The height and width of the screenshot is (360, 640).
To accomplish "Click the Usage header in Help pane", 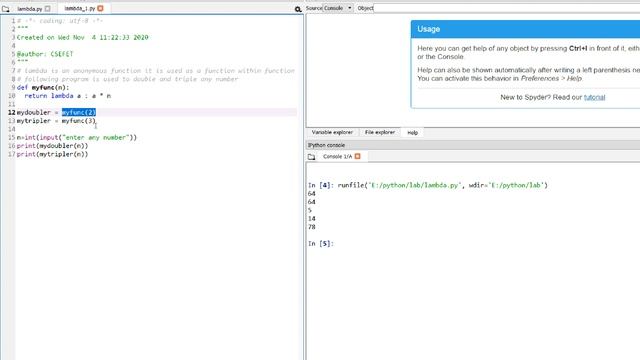I will click(525, 29).
